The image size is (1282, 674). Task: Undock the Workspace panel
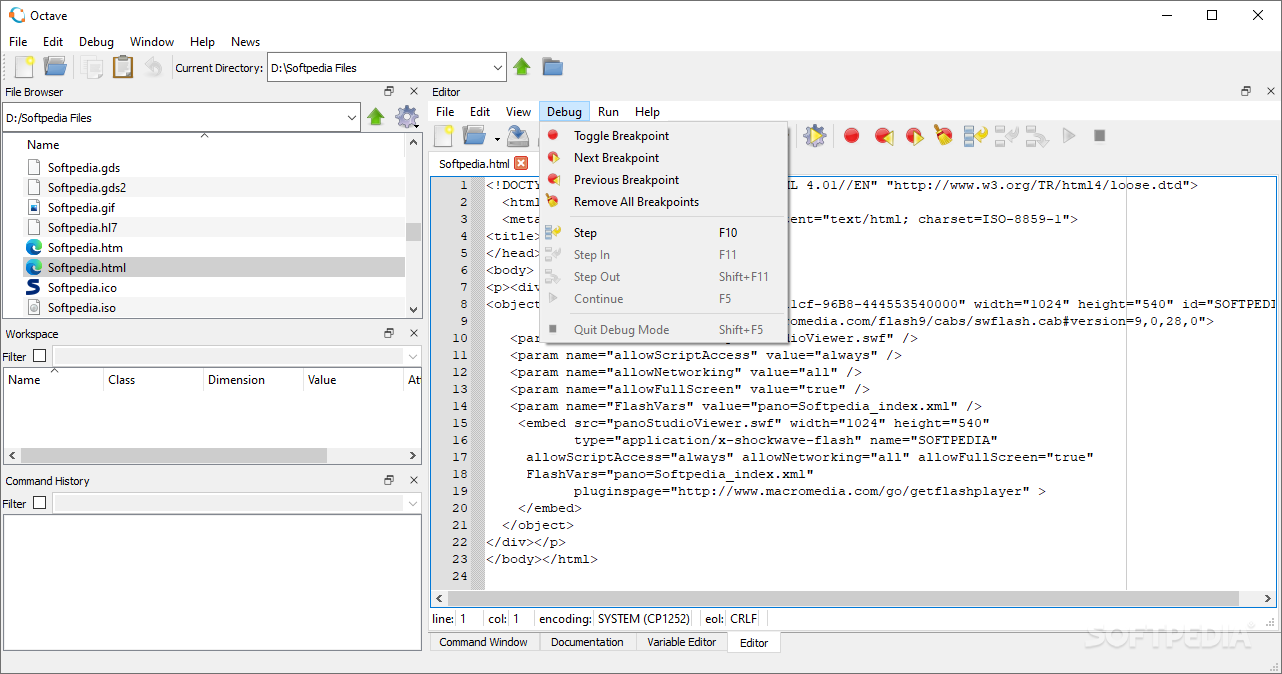point(389,334)
